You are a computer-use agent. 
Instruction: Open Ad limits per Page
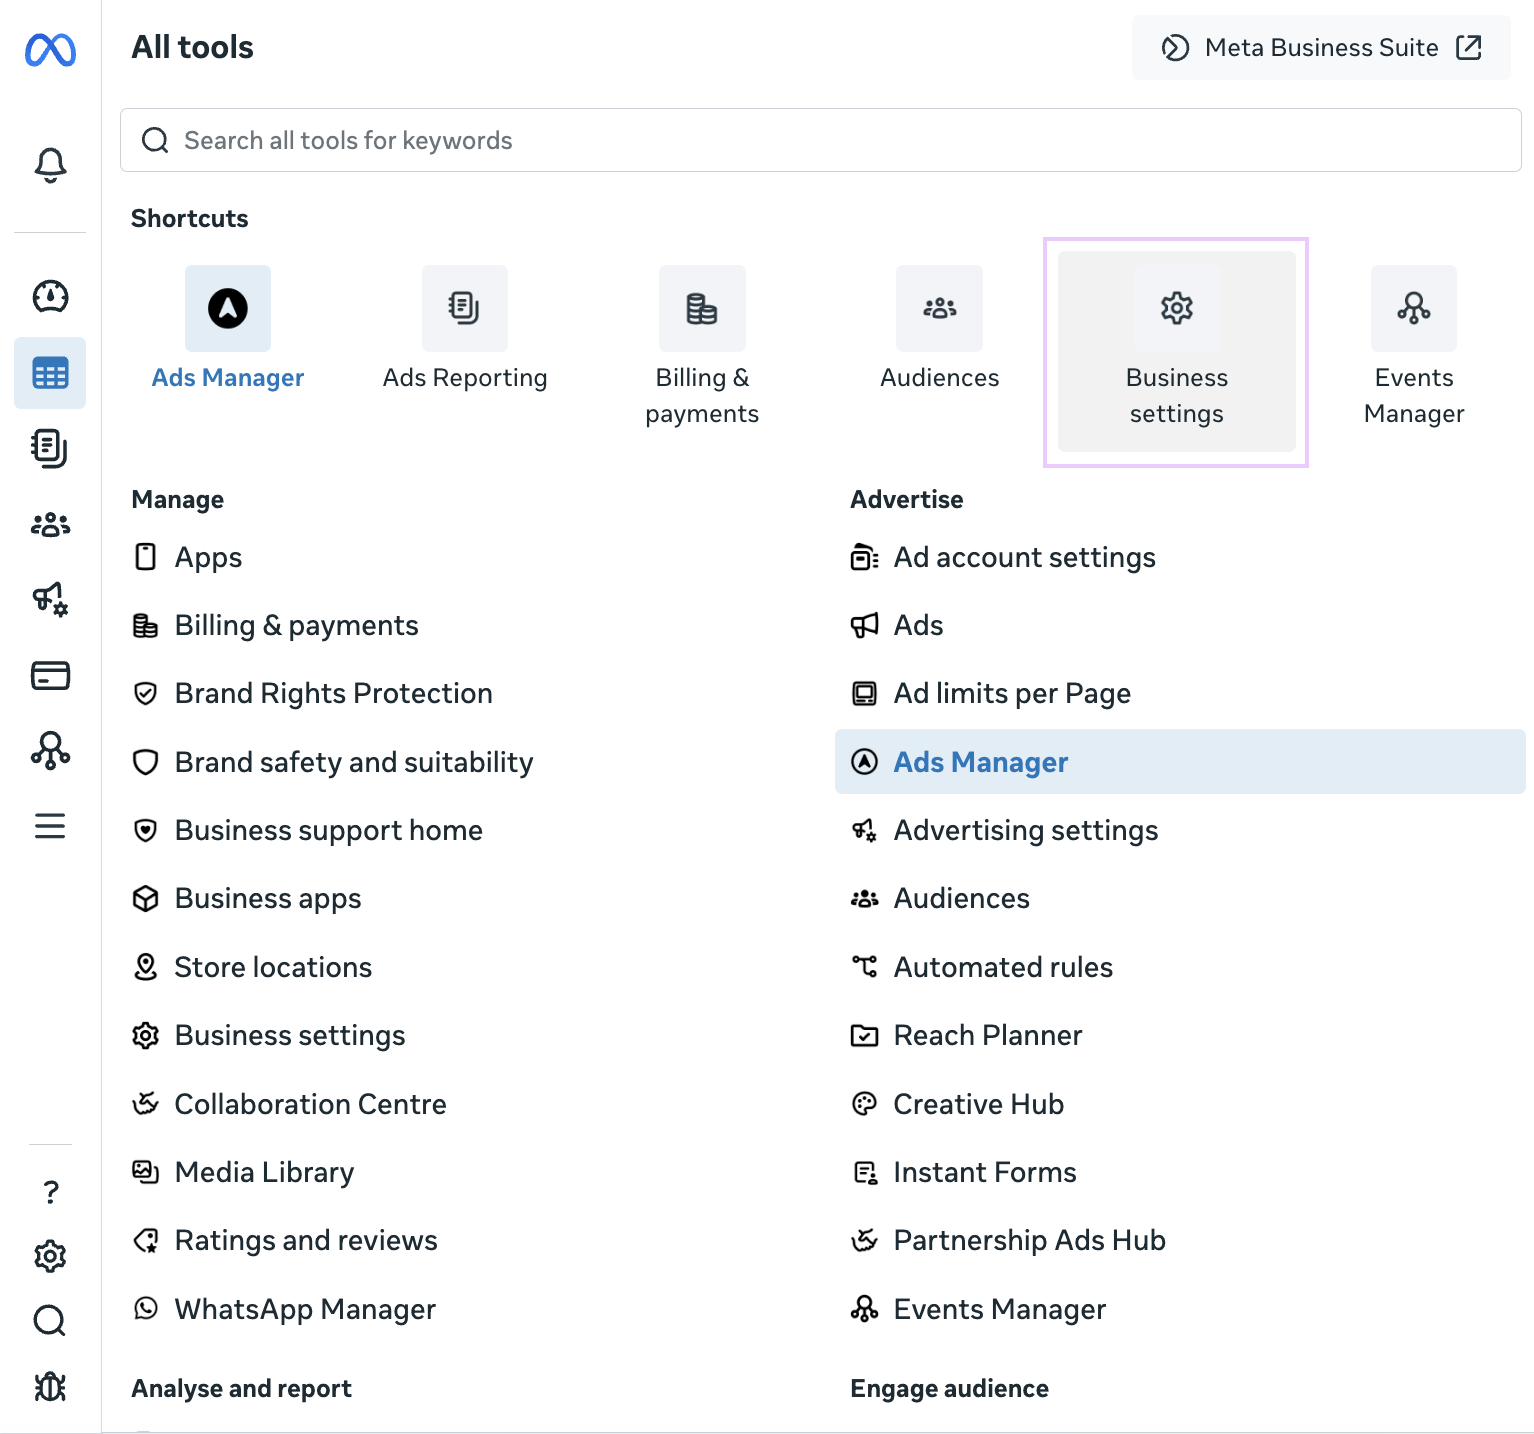click(991, 693)
